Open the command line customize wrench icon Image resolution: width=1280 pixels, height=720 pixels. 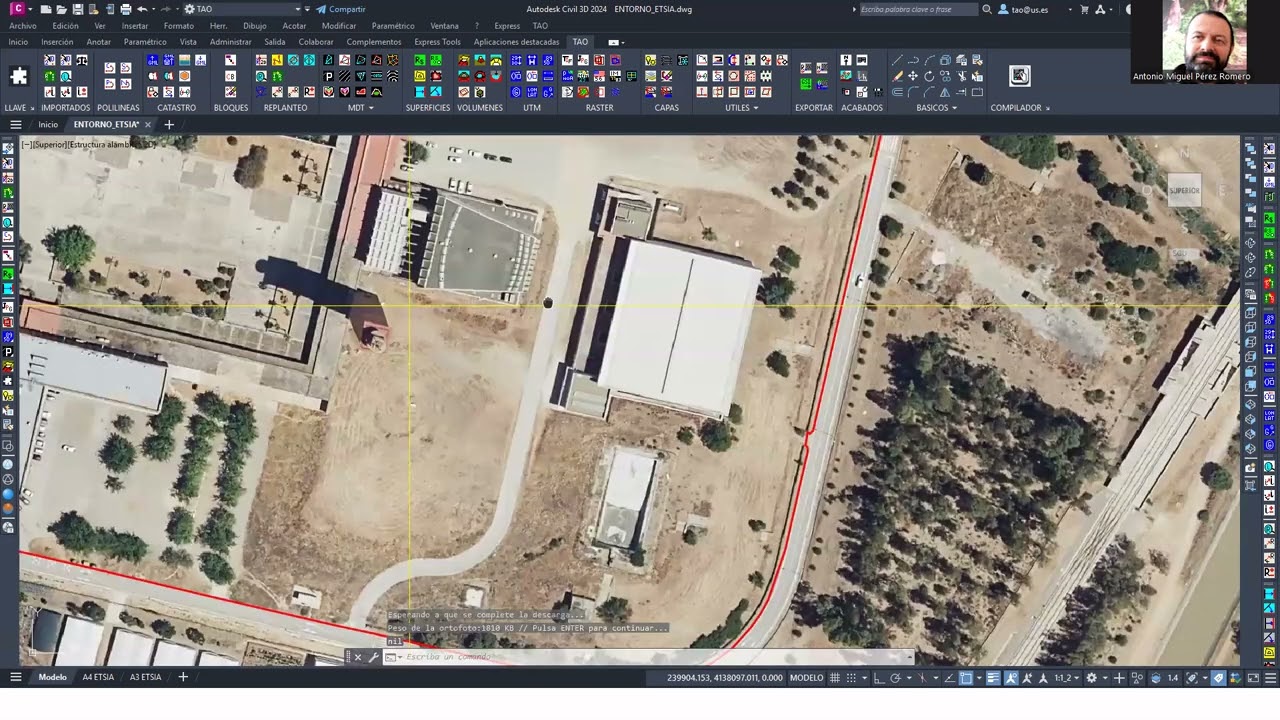tap(373, 657)
